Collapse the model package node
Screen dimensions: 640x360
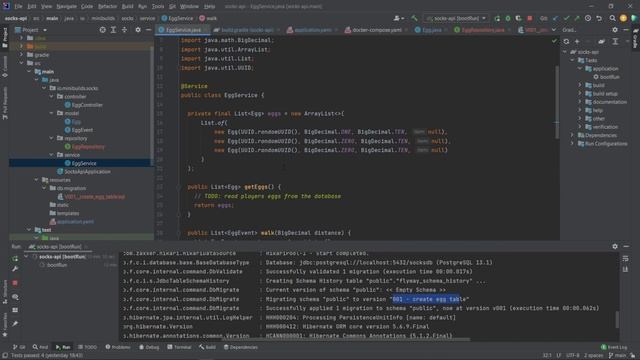pos(51,113)
